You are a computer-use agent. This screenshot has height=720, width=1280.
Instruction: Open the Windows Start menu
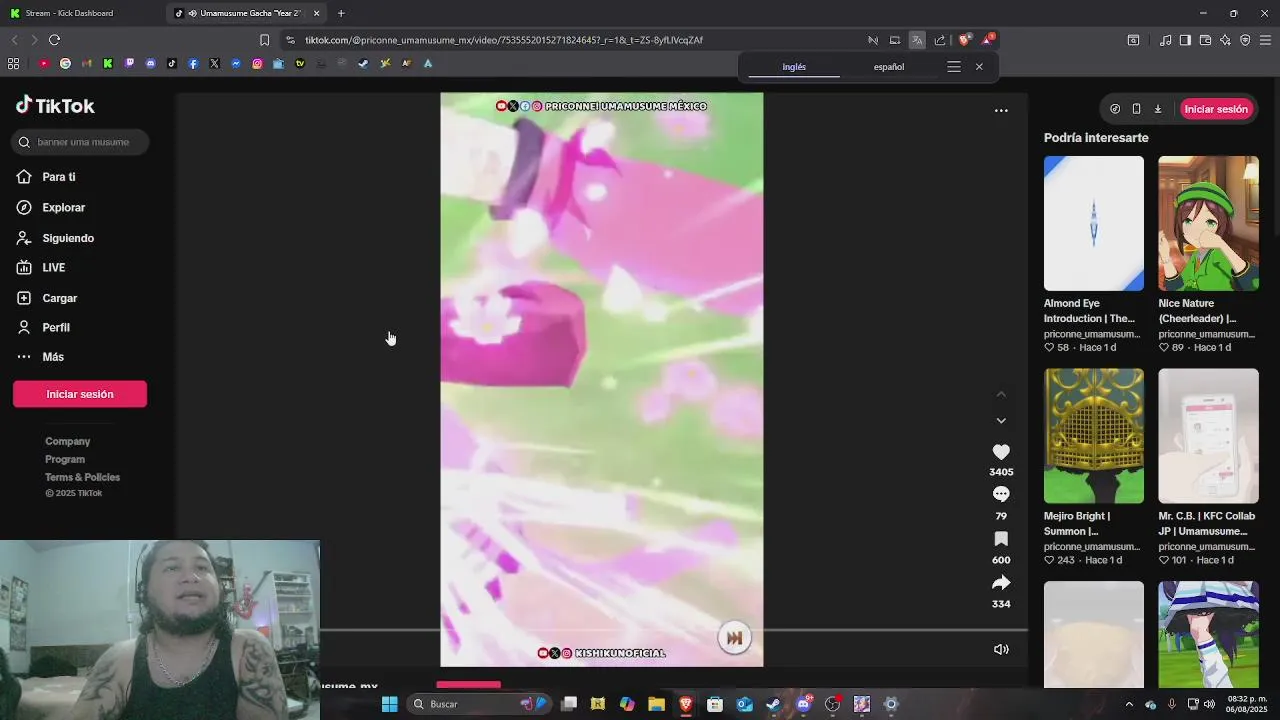pyautogui.click(x=390, y=704)
